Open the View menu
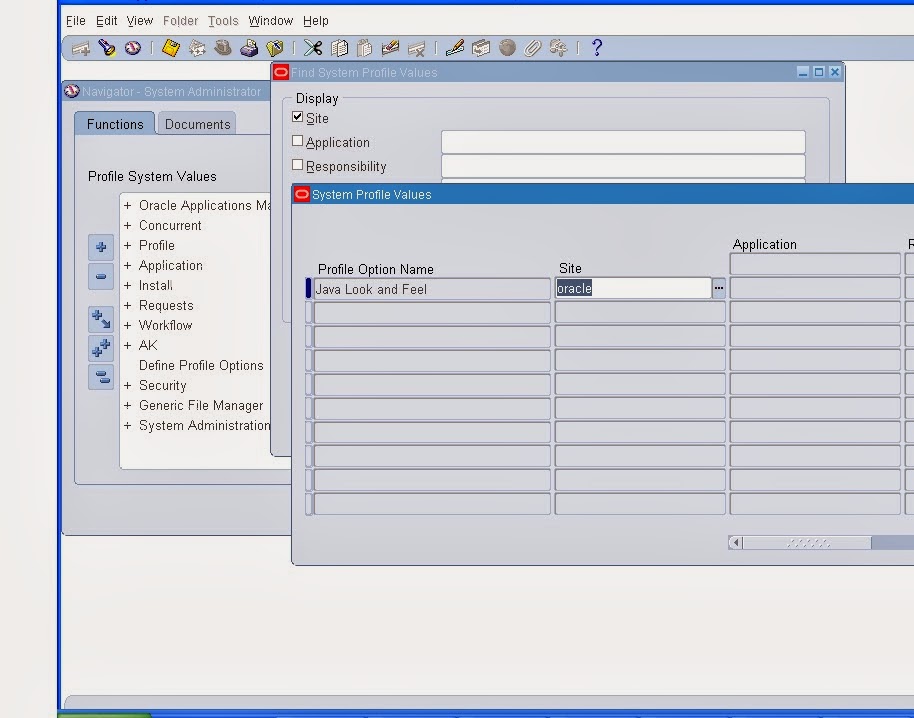Image resolution: width=914 pixels, height=718 pixels. 140,21
